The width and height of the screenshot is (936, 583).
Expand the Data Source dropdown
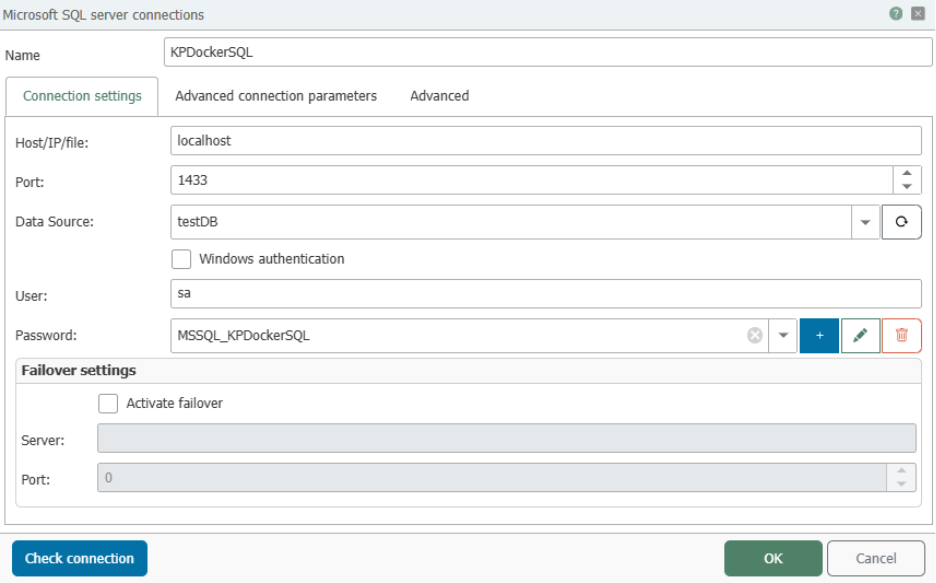(866, 222)
